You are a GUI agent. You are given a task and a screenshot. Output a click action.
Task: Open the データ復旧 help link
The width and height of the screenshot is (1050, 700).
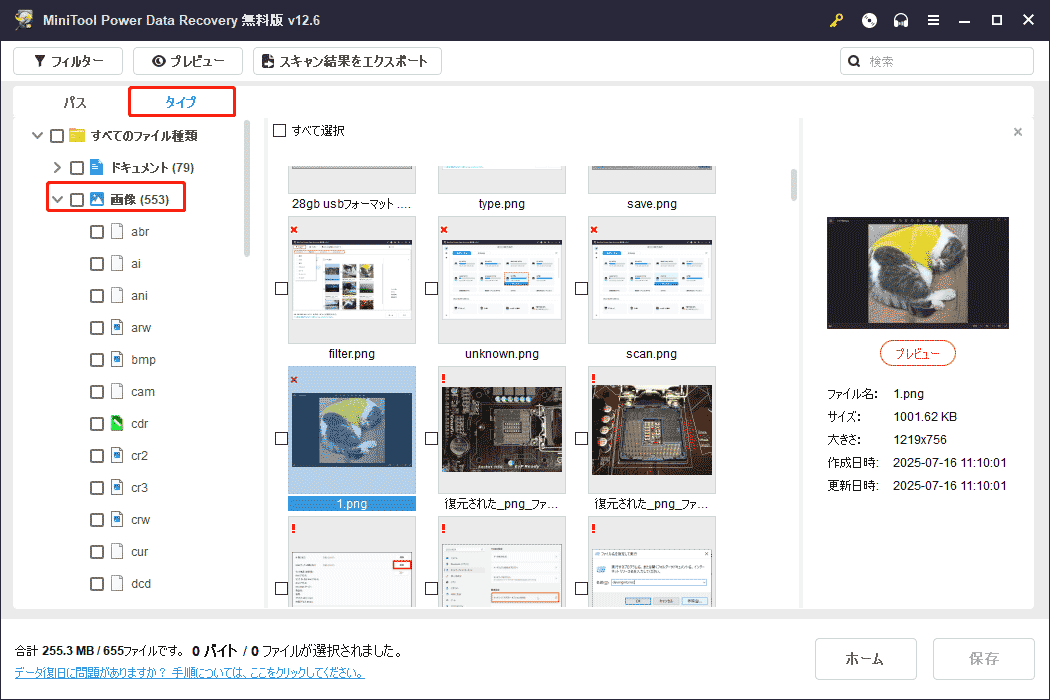click(x=190, y=672)
